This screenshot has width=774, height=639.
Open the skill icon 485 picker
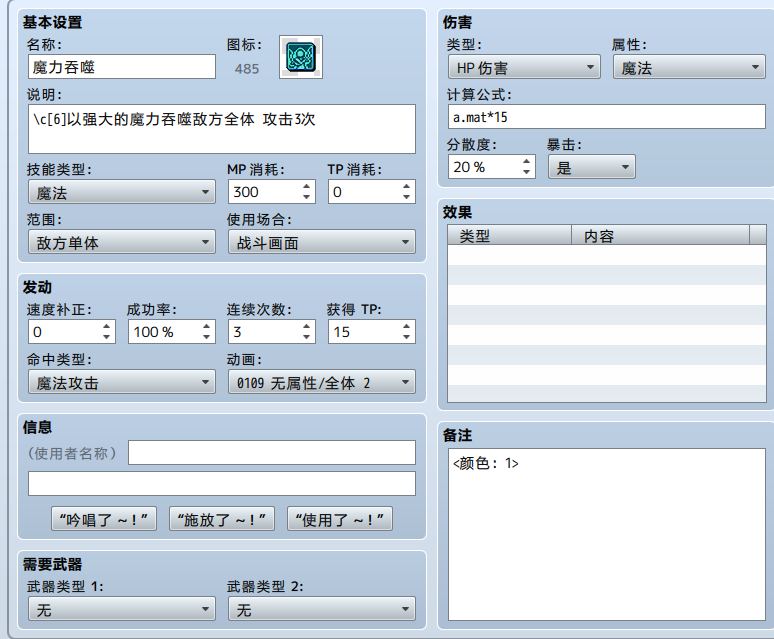point(301,57)
